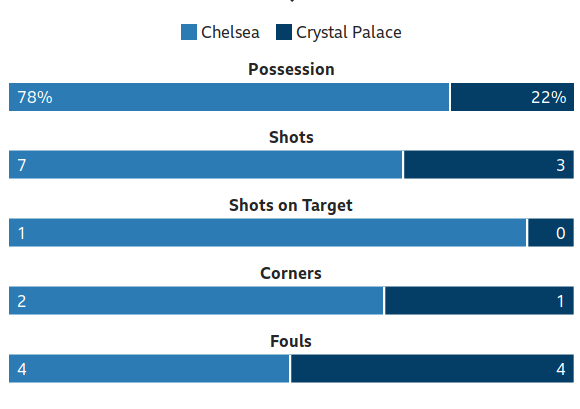
Task: Click the Possession heading
Action: 291,69
